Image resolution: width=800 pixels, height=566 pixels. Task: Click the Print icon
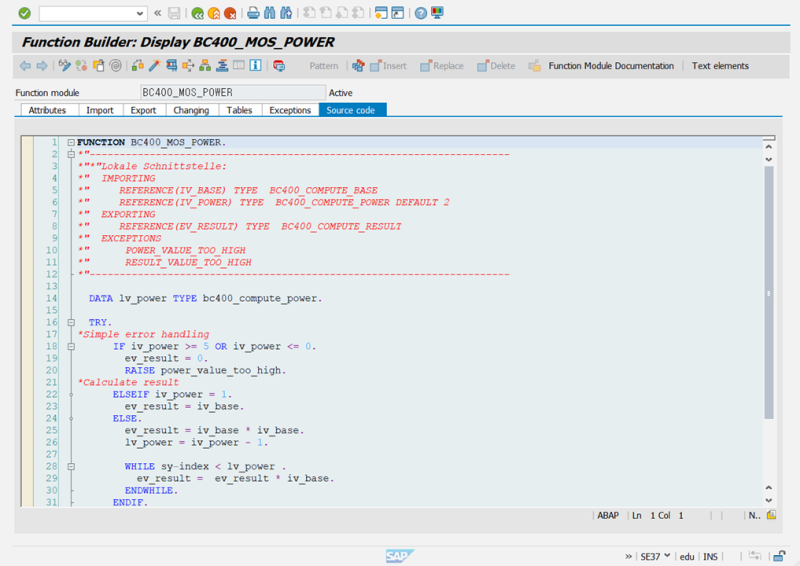click(253, 13)
